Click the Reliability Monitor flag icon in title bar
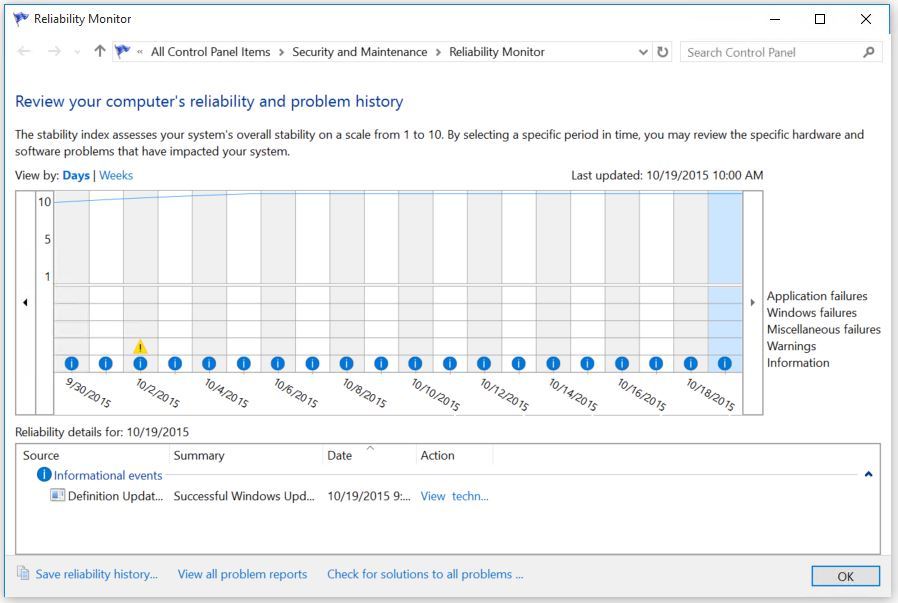This screenshot has height=603, width=898. (x=21, y=19)
